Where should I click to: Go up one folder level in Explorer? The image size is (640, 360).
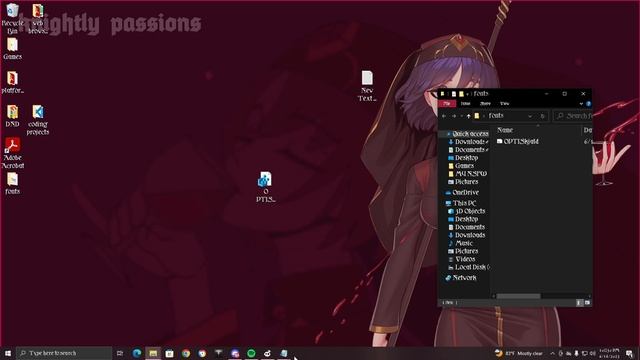pos(468,116)
